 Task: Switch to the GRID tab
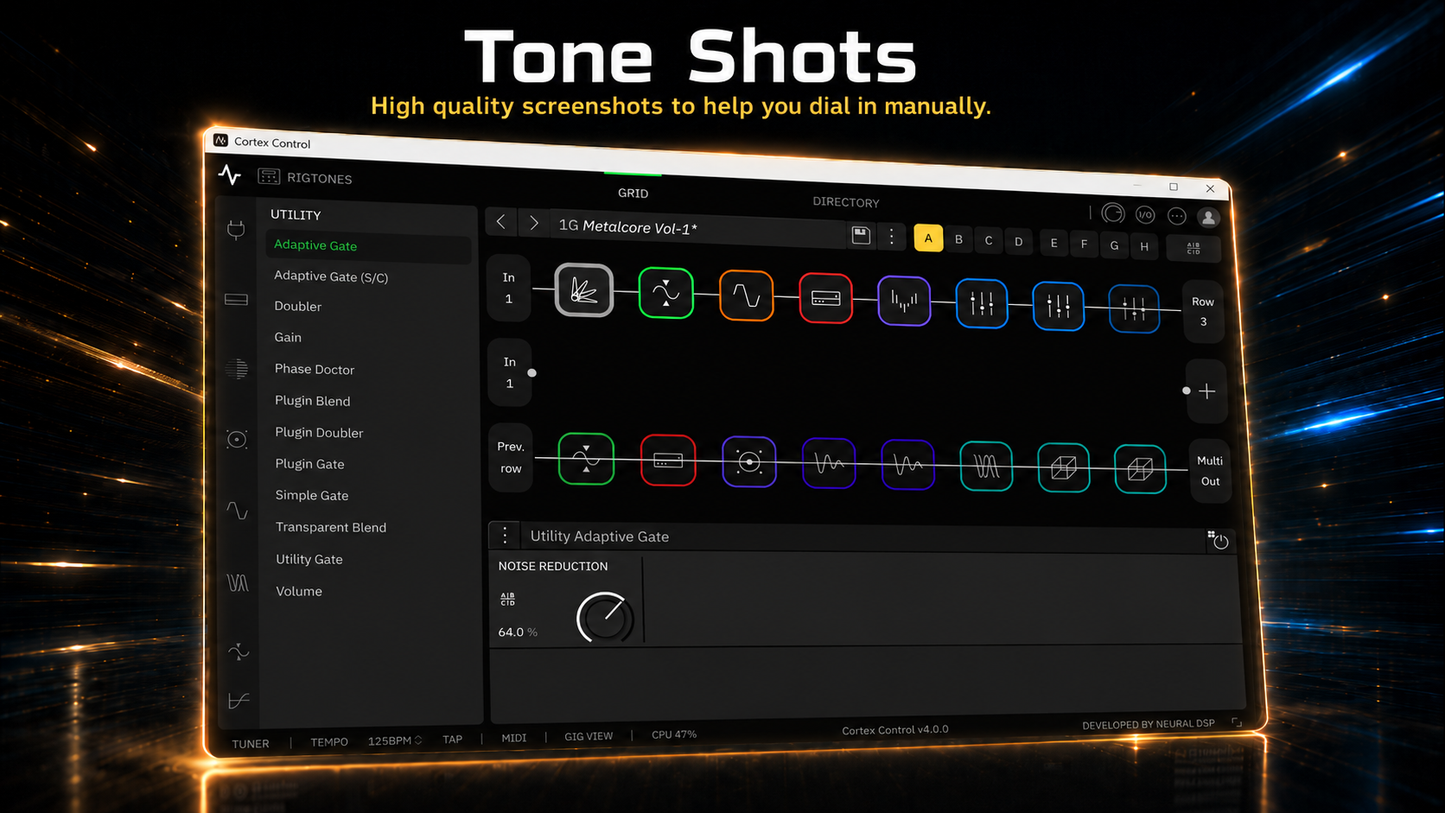[633, 193]
